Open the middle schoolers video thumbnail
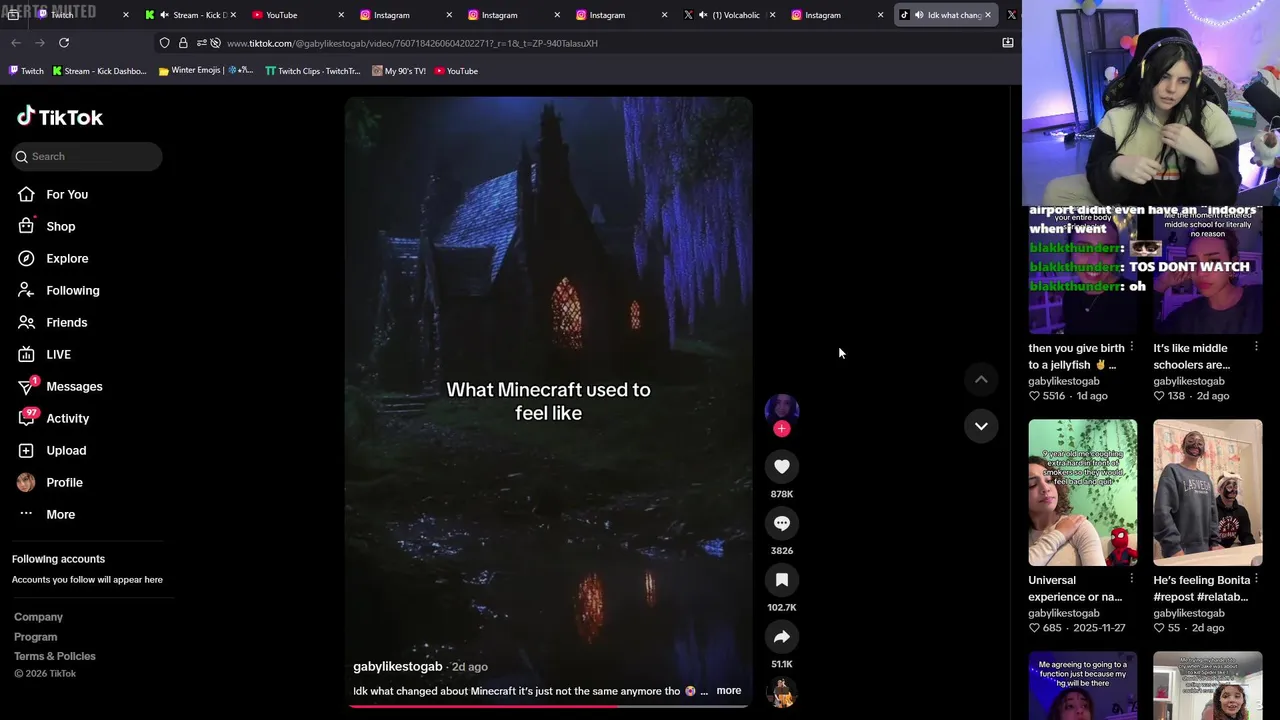Viewport: 1280px width, 720px height. click(1208, 270)
